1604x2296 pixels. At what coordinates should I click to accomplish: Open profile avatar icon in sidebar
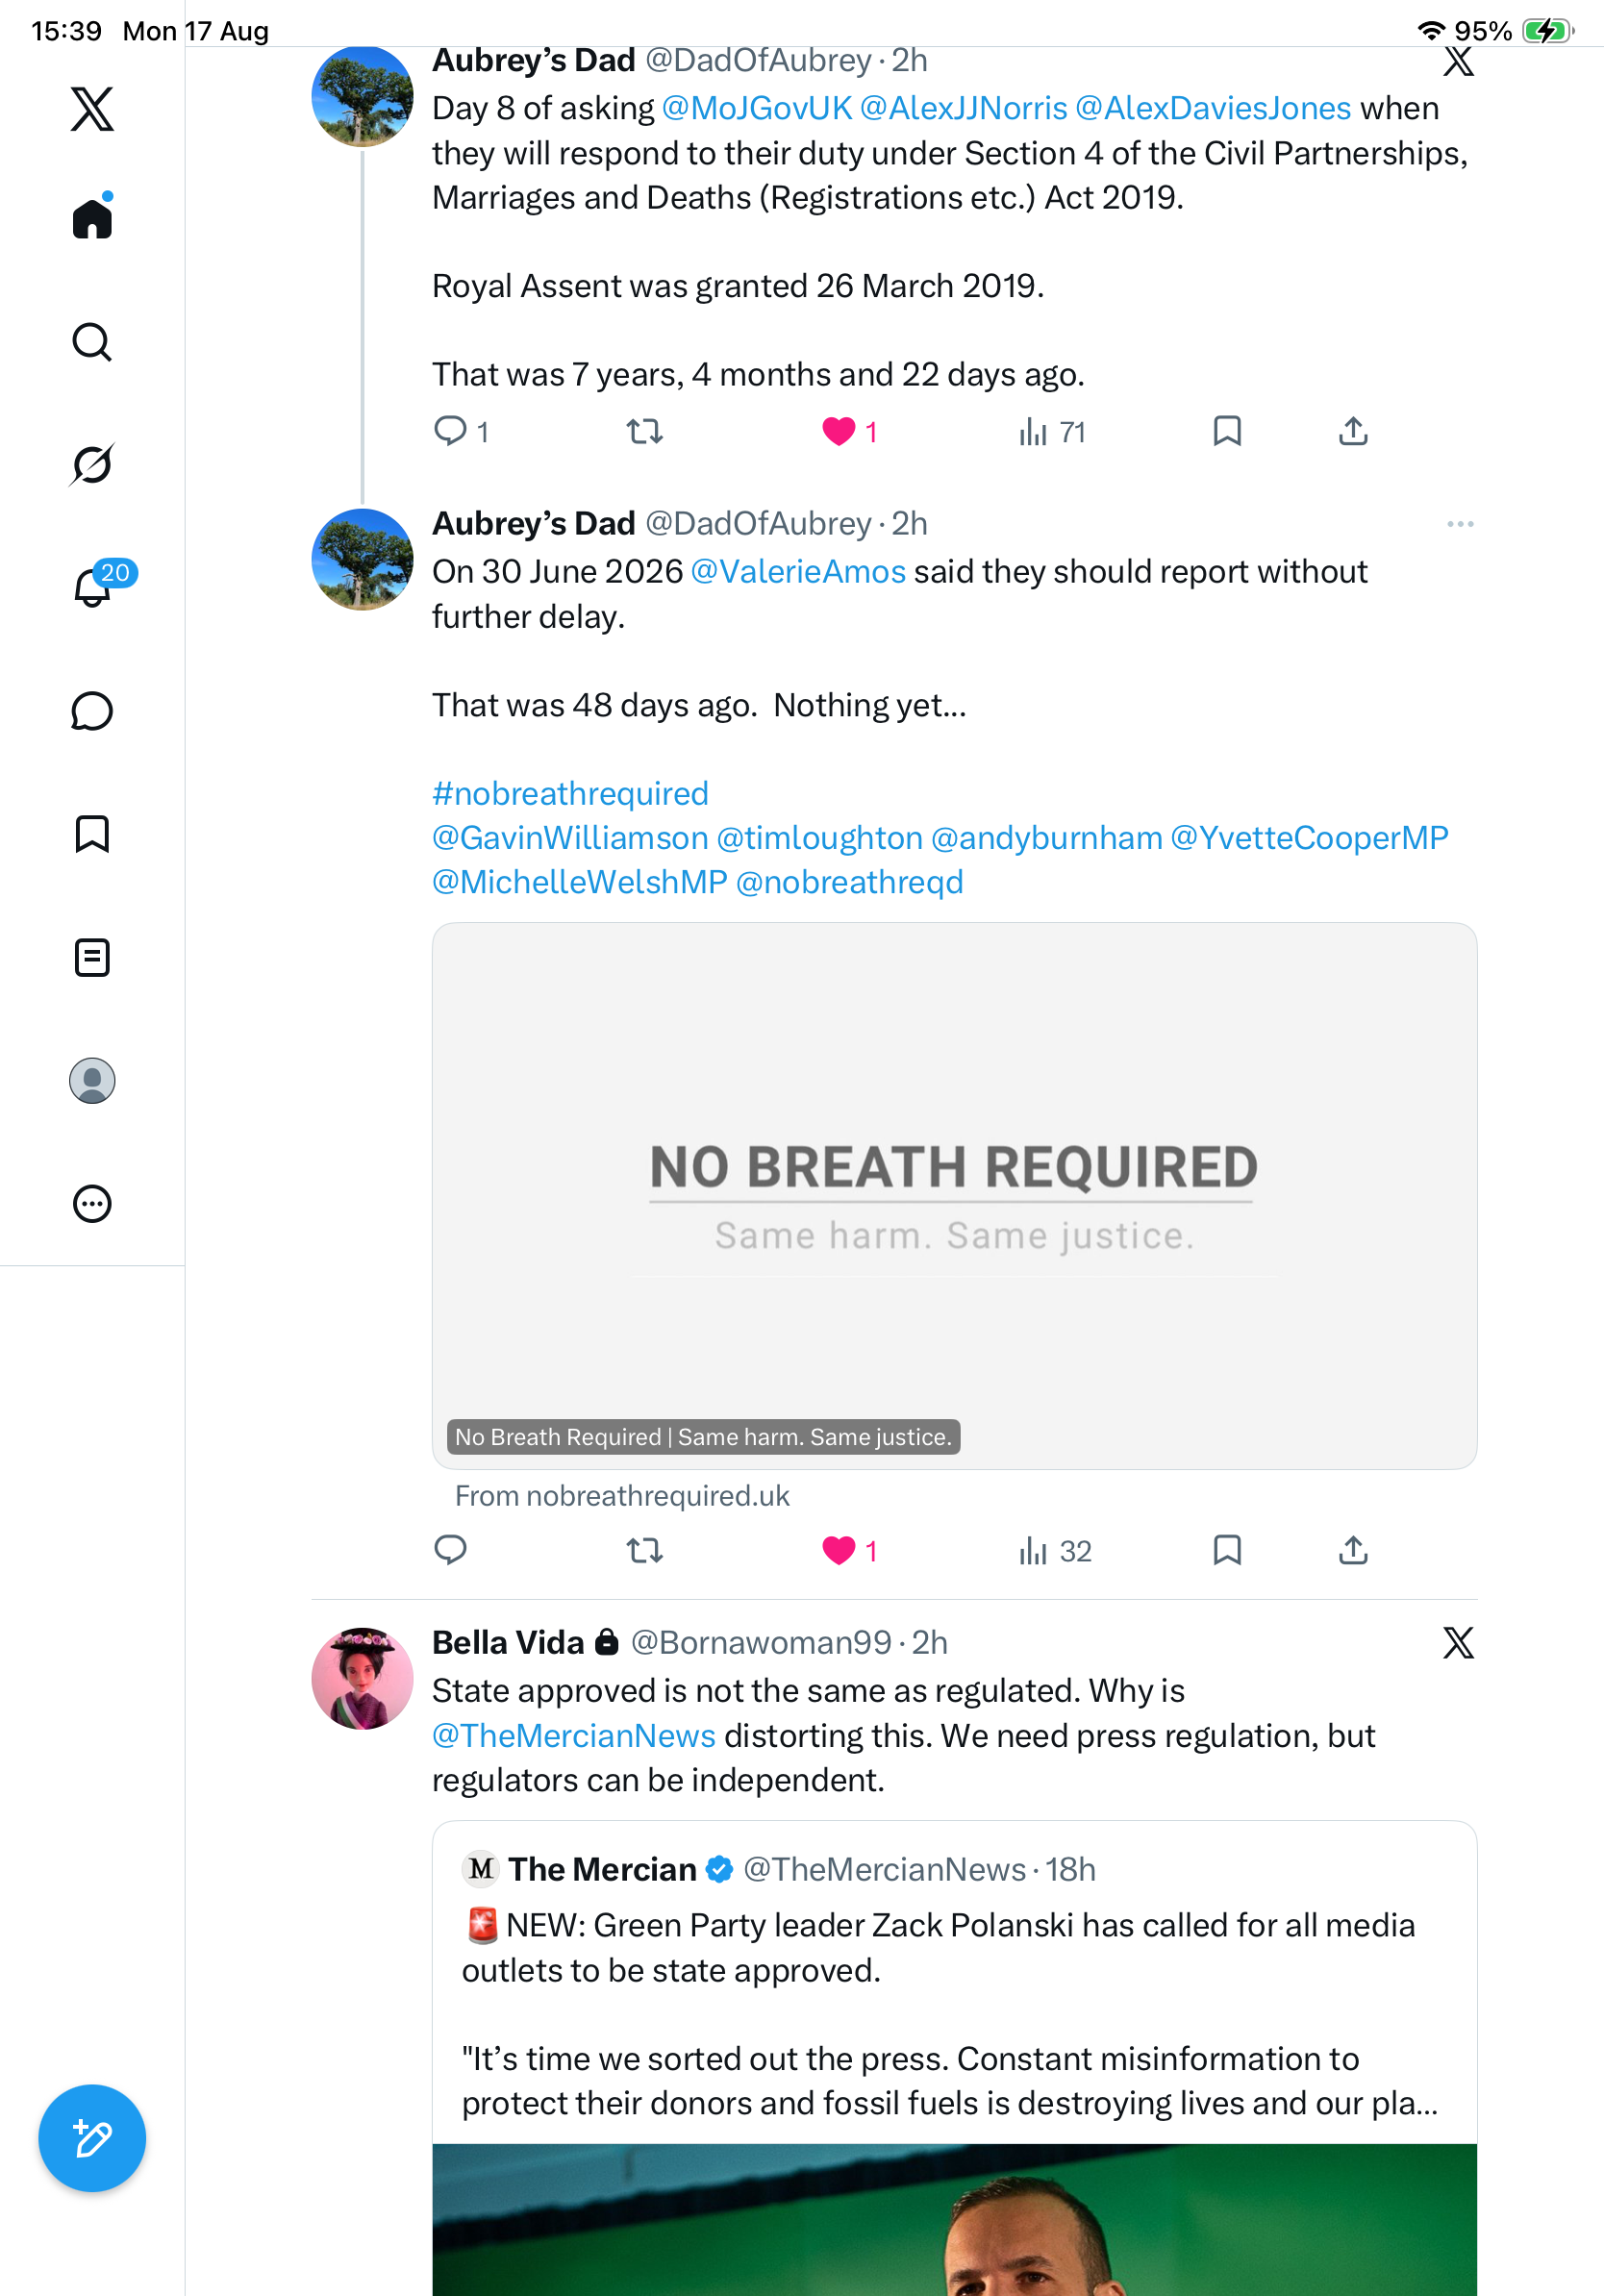pyautogui.click(x=92, y=1080)
